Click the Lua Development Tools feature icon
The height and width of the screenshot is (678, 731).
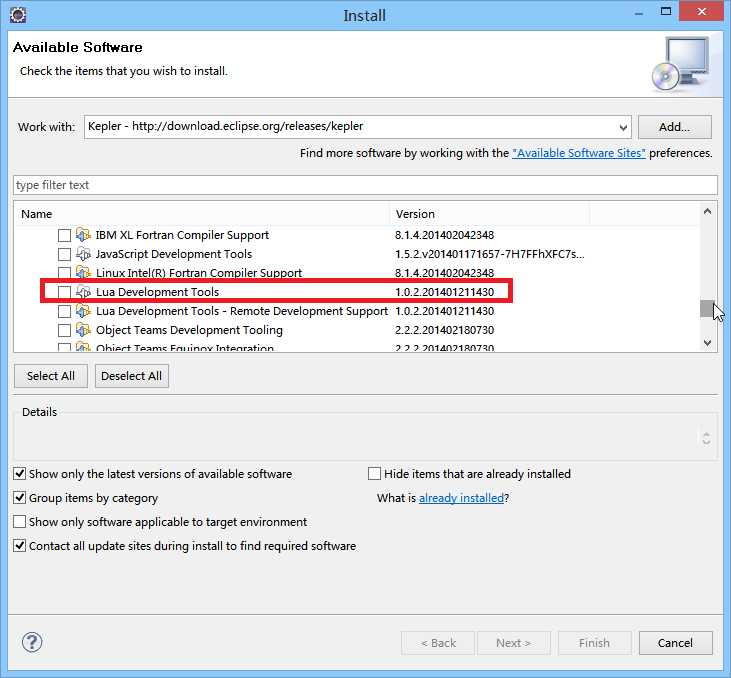pos(83,292)
